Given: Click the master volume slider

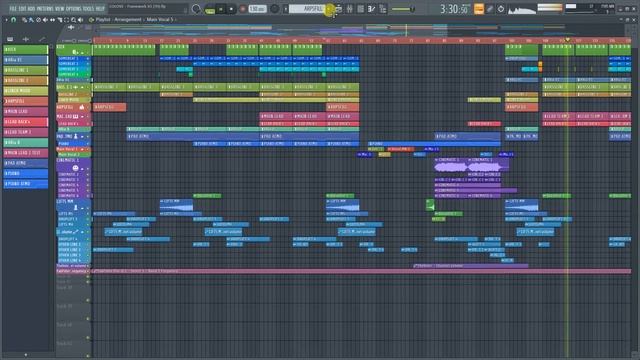Looking at the screenshot, I should coord(403,9).
